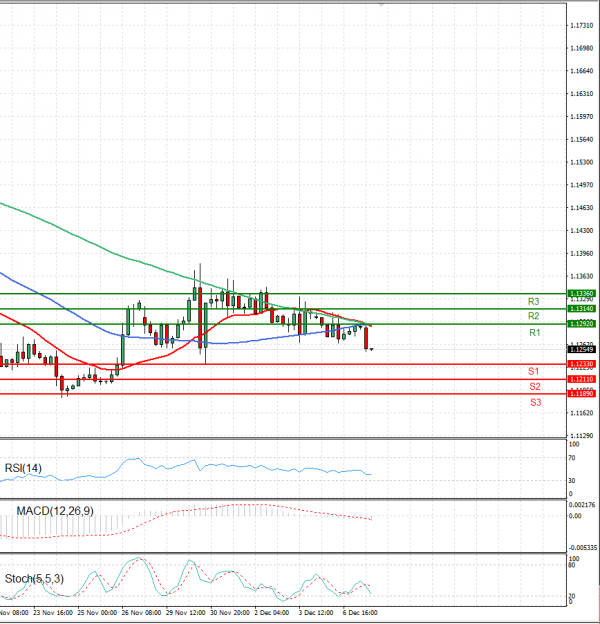
Task: Click the 23 Nov 16:00 time label
Action: click(53, 612)
